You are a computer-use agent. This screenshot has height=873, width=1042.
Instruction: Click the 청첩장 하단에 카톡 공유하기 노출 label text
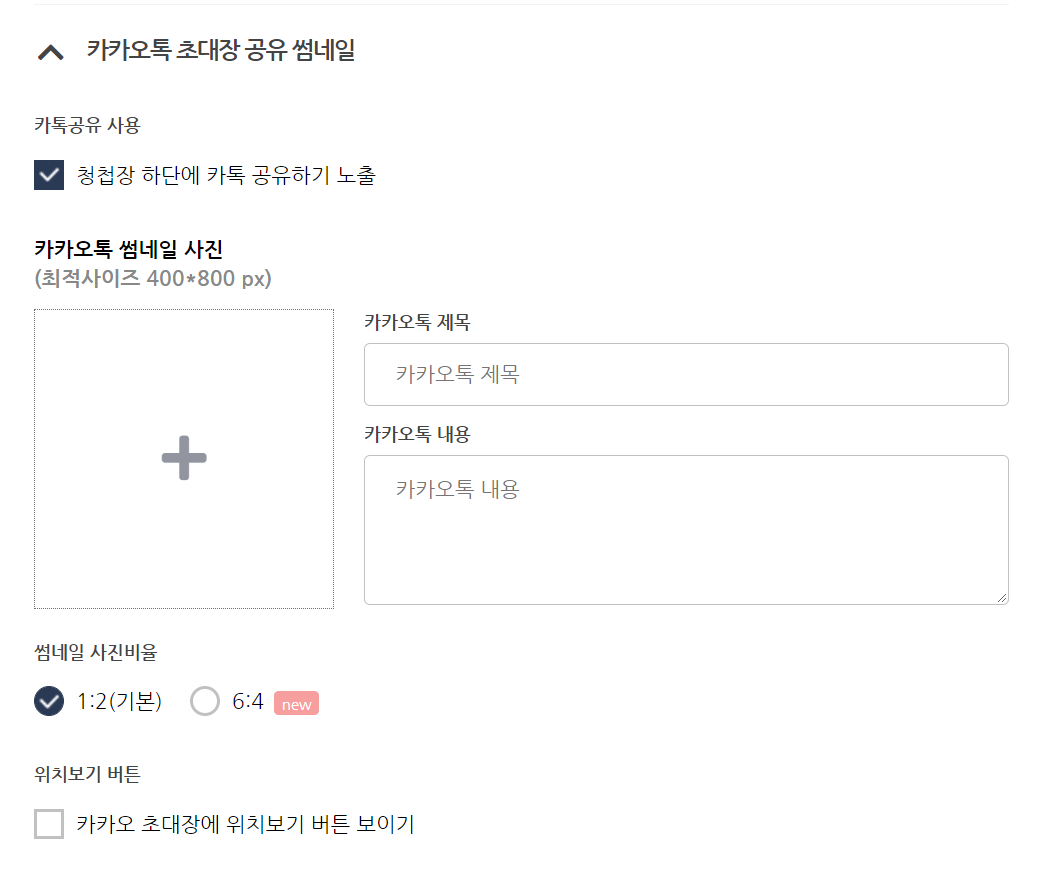(x=226, y=176)
